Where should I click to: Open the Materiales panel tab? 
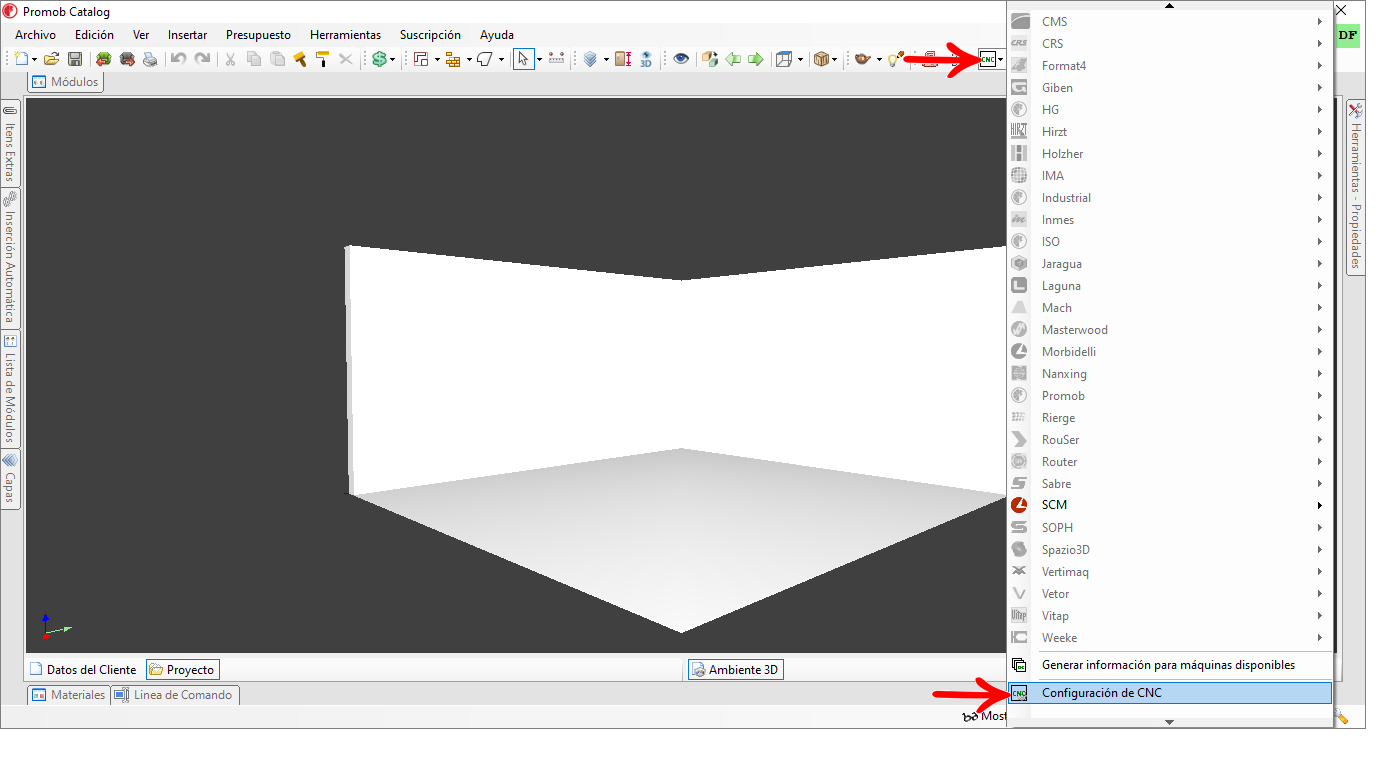click(x=68, y=694)
